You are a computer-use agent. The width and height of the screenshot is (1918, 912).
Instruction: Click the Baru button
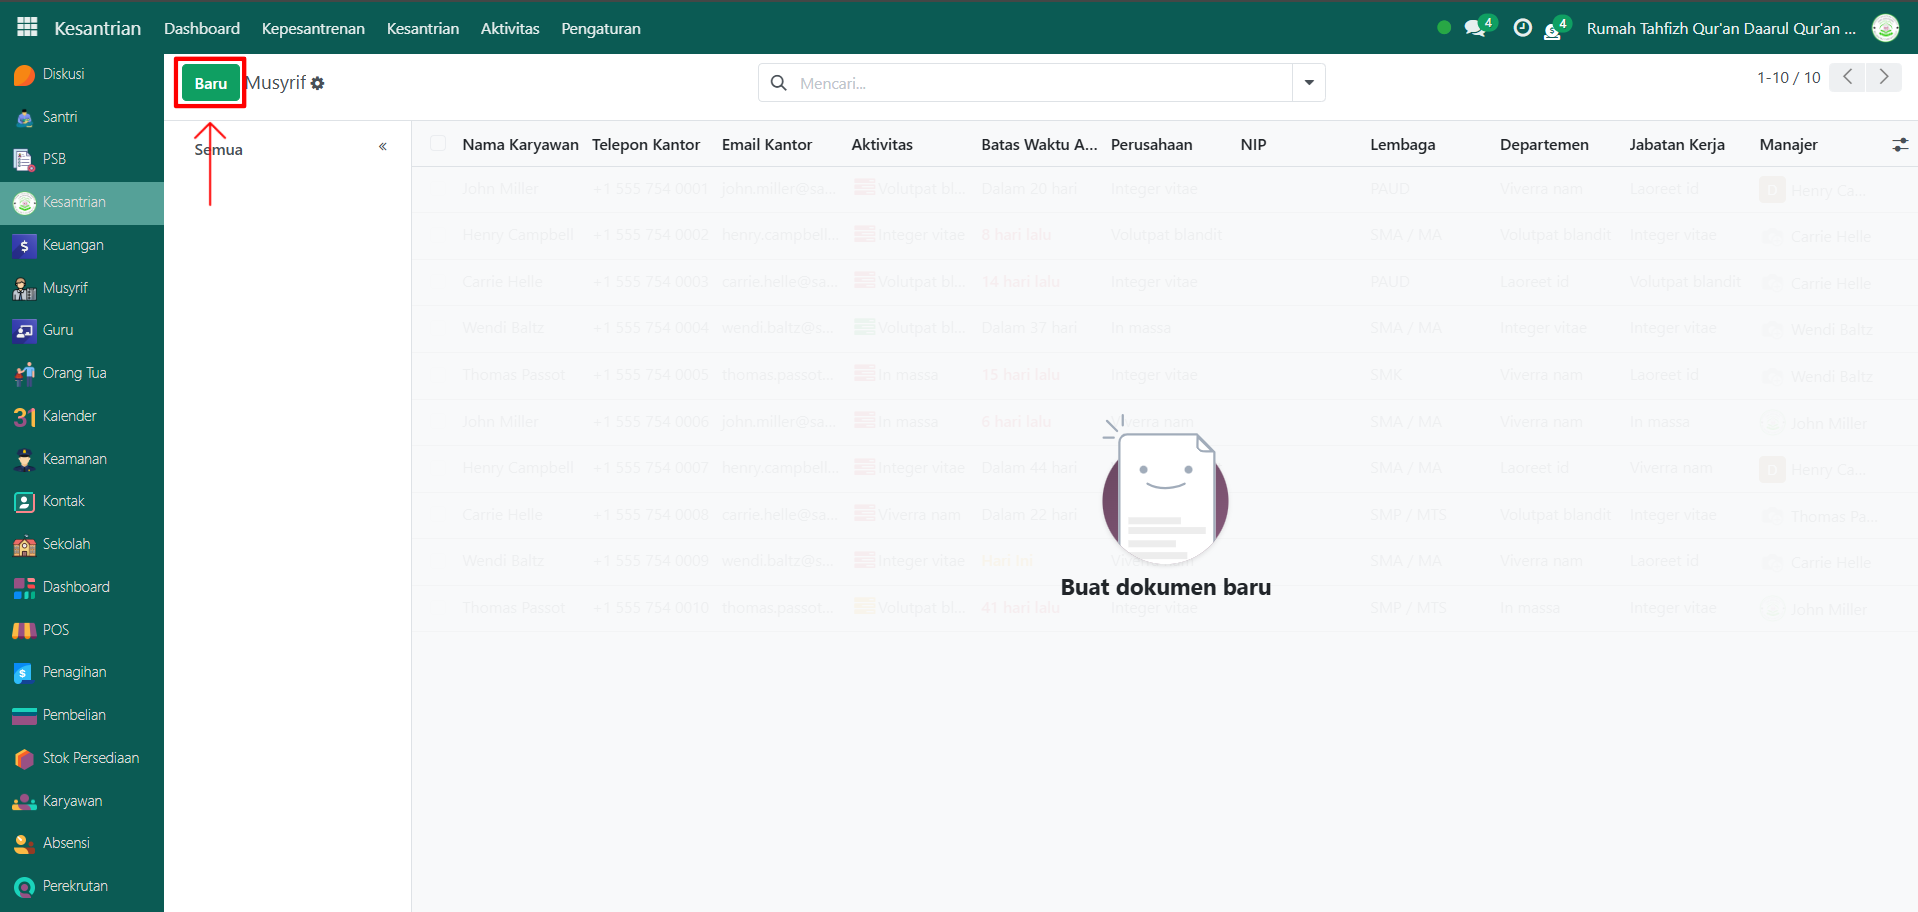[x=210, y=83]
